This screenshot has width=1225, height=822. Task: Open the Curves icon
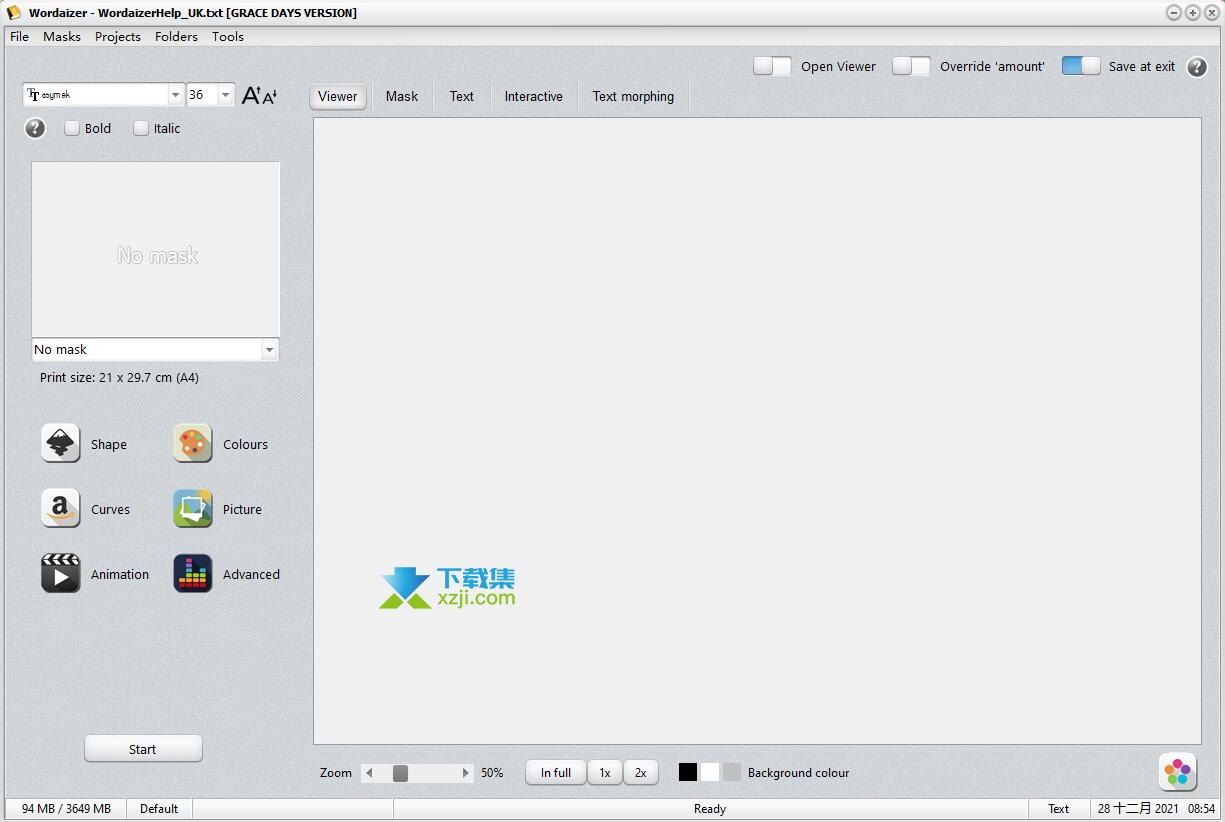61,508
